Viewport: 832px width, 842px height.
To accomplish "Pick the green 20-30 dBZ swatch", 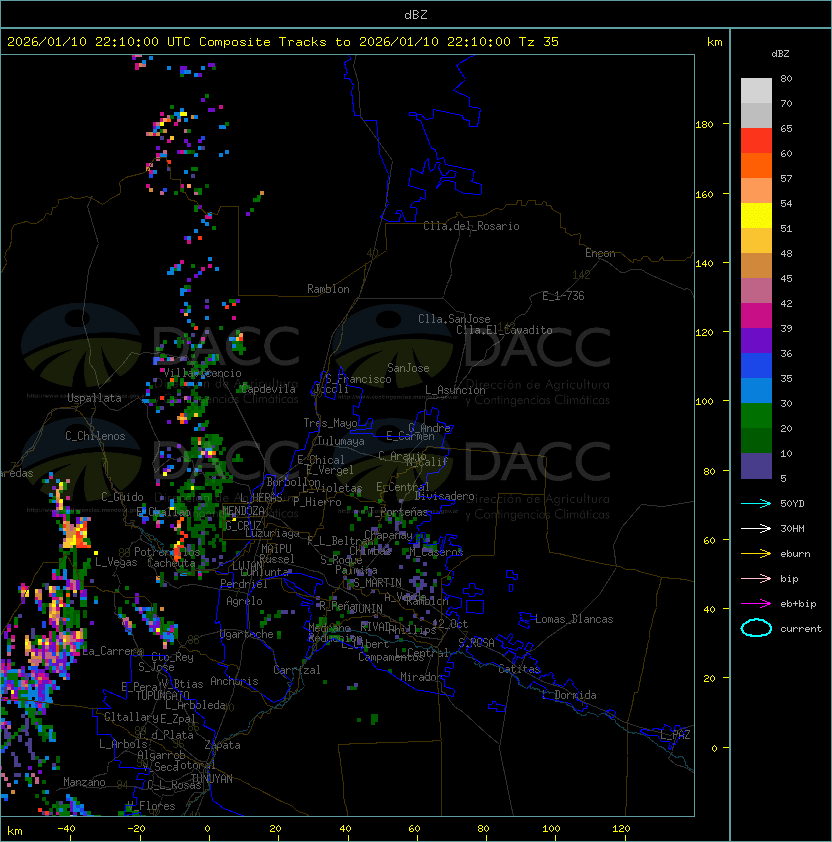I will [756, 416].
